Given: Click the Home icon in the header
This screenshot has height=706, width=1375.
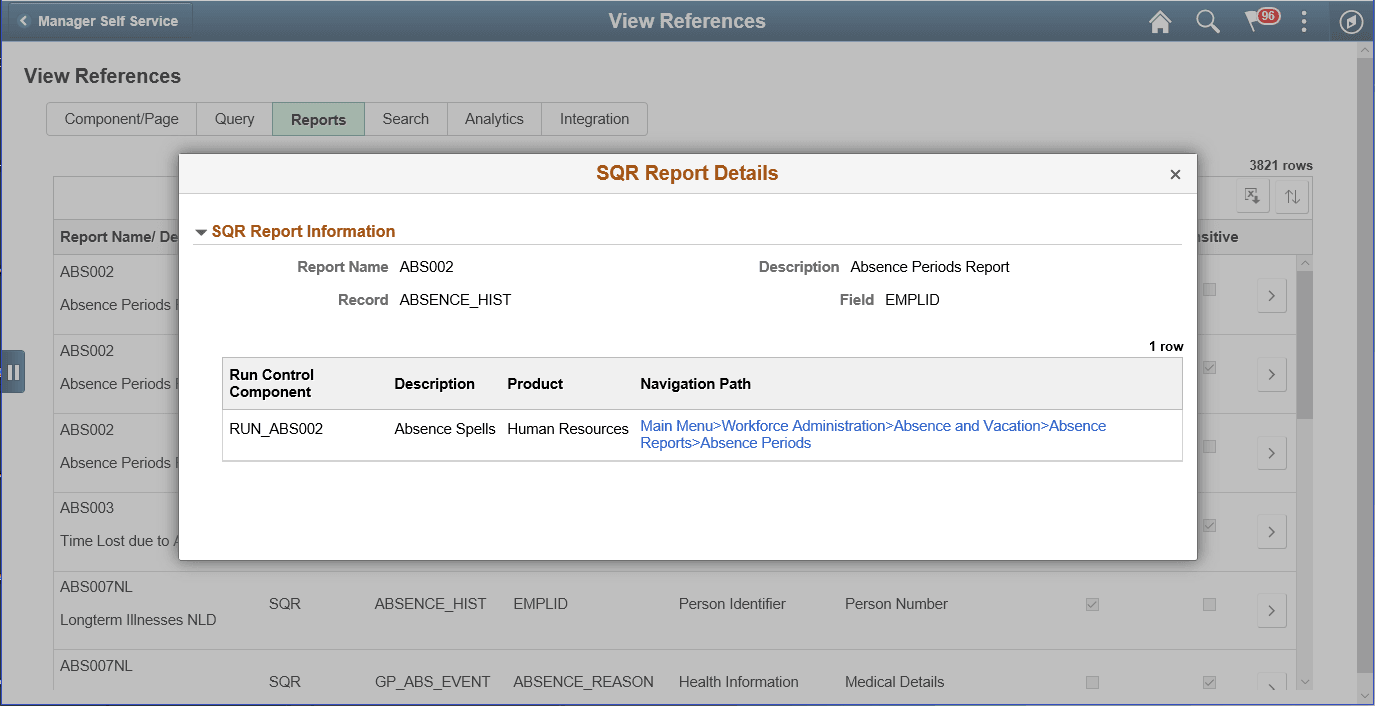Looking at the screenshot, I should (1160, 21).
